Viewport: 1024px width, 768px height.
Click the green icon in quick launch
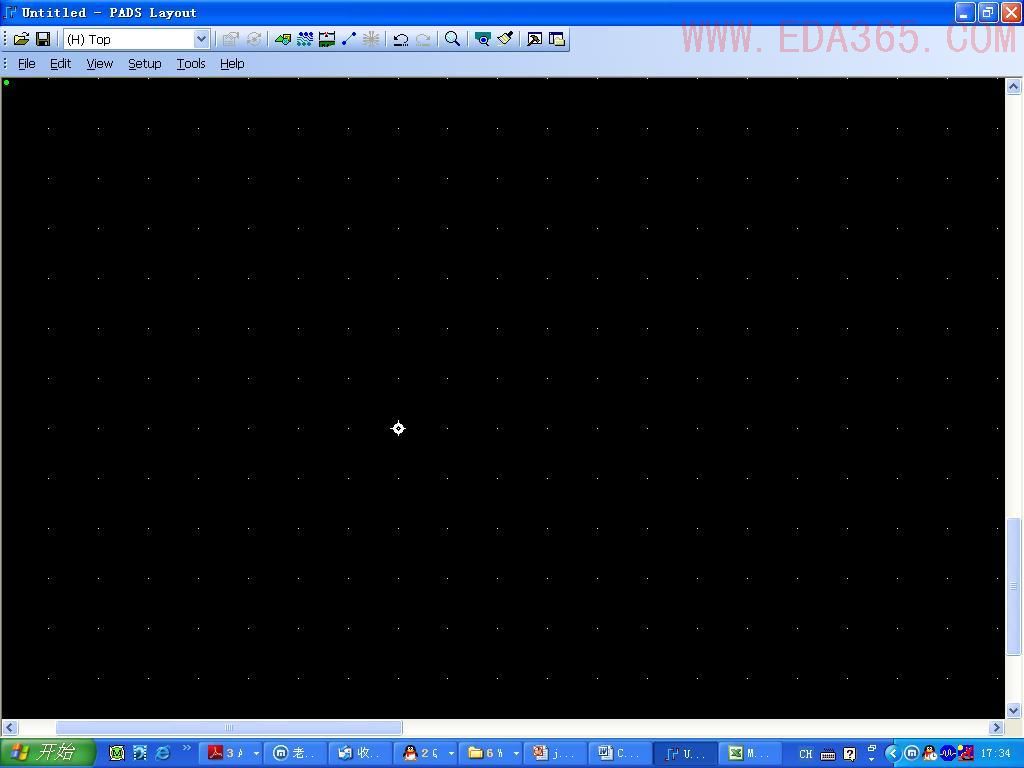point(117,753)
